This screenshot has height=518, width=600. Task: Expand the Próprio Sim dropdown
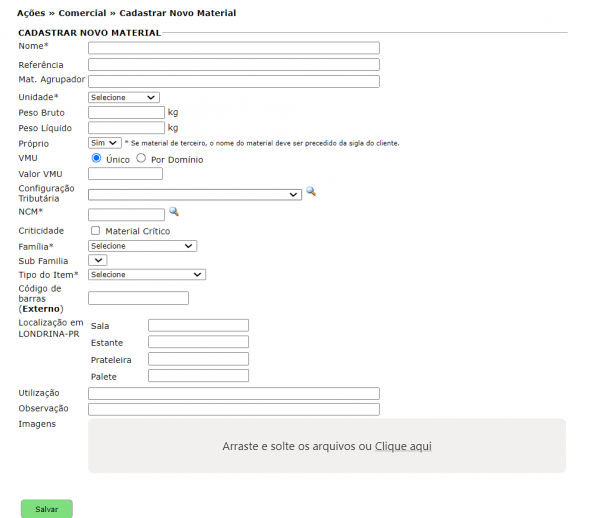tap(105, 143)
